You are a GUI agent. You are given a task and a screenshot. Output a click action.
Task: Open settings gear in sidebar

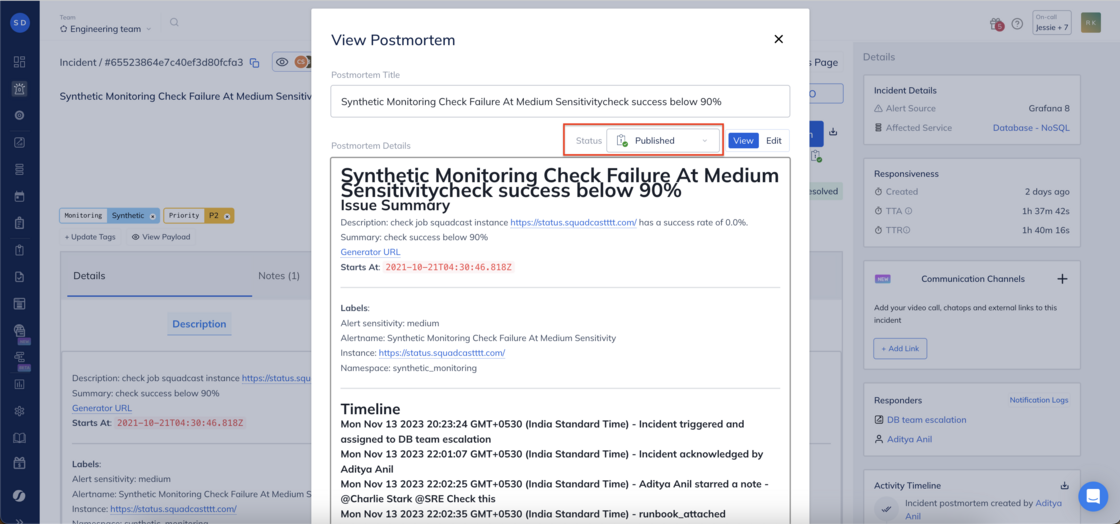coord(19,410)
